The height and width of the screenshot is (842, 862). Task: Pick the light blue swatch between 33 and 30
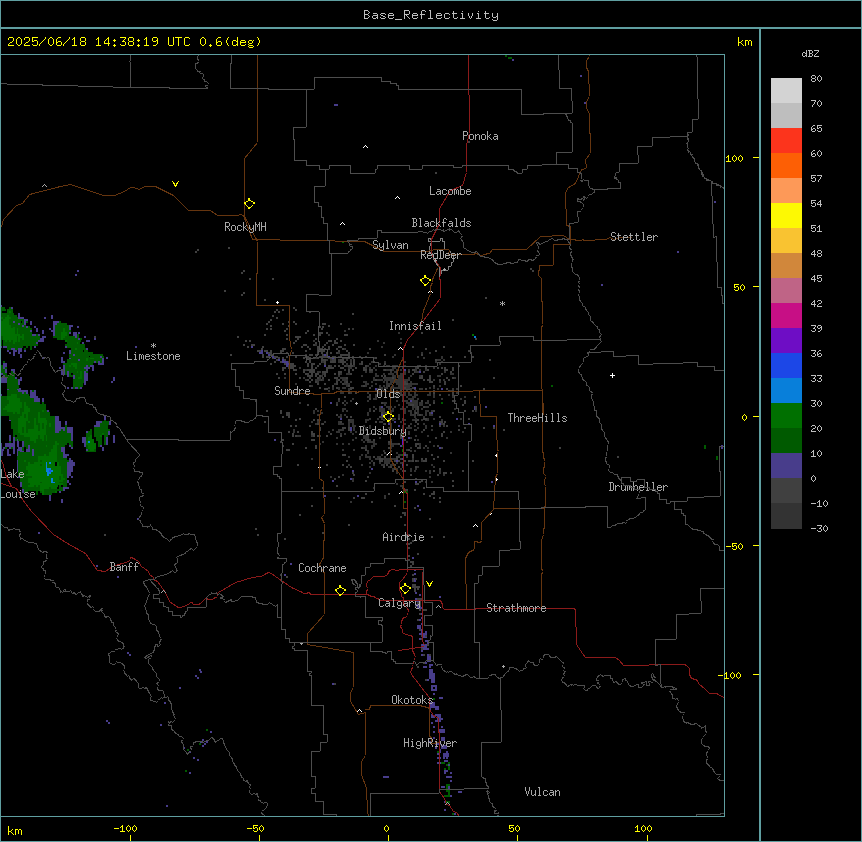tap(786, 391)
